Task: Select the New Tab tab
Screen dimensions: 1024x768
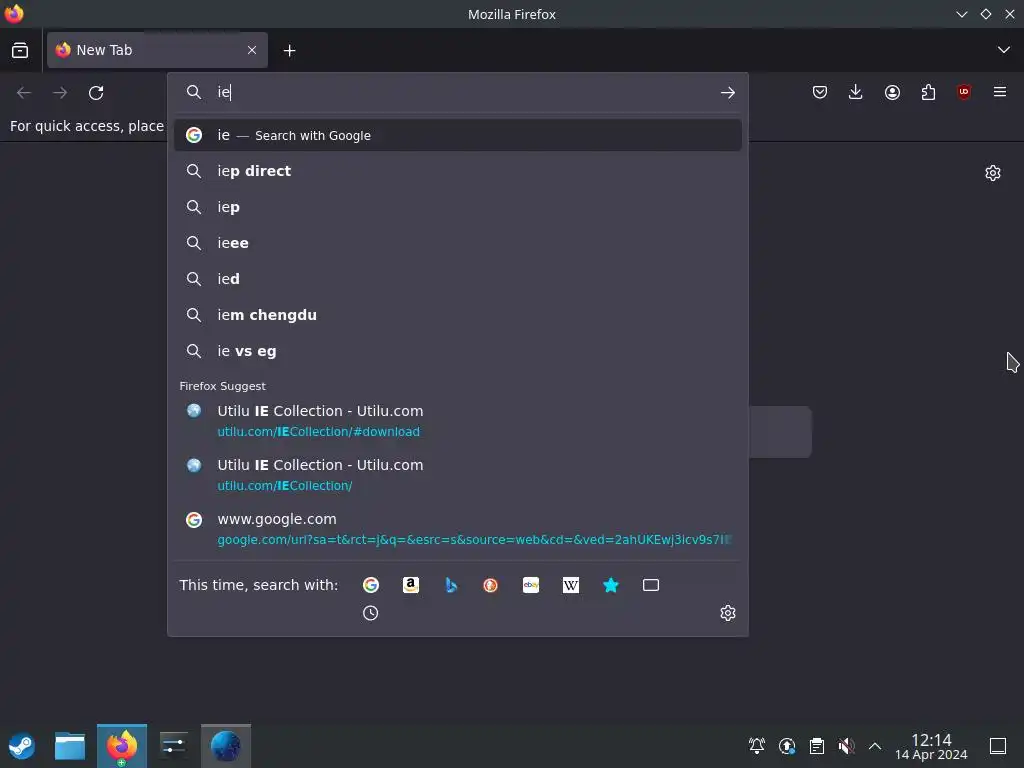Action: click(157, 50)
